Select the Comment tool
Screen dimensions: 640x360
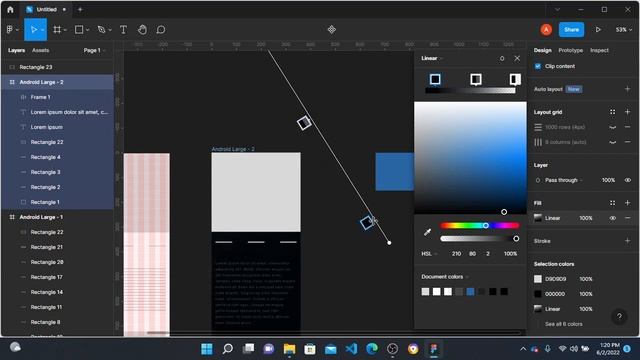(161, 29)
